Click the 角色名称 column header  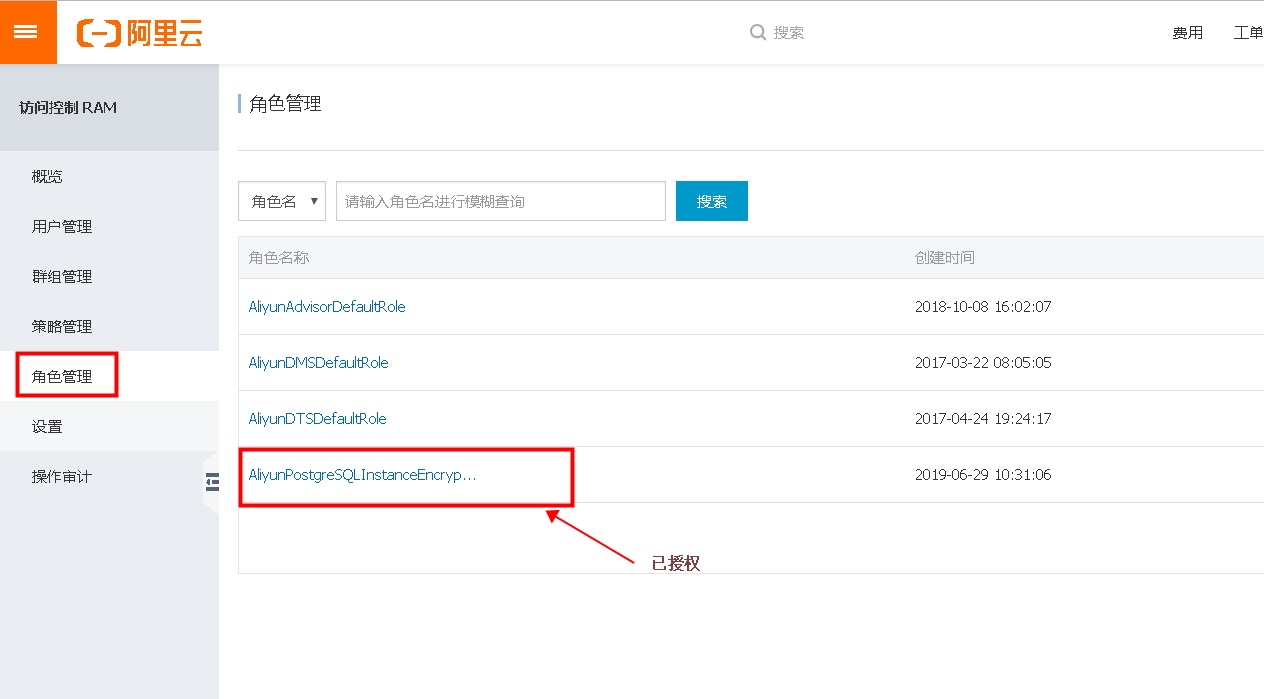point(279,257)
